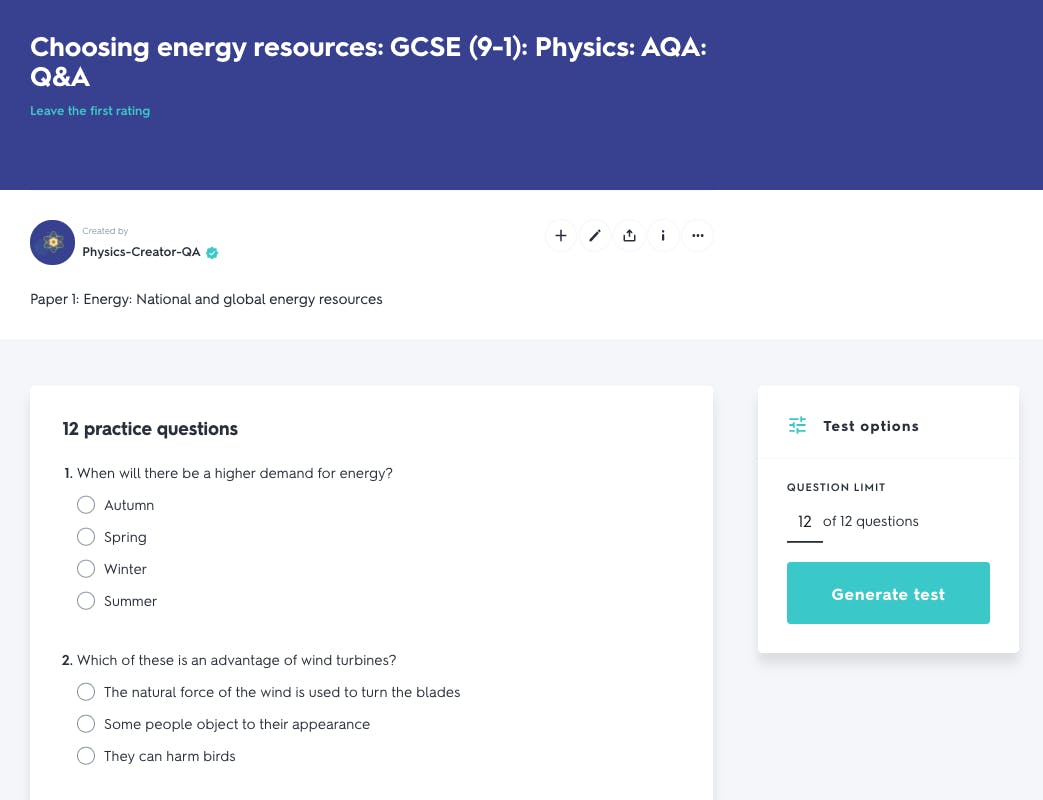Click the '12 practice questions' heading
The height and width of the screenshot is (800, 1043).
[x=150, y=428]
